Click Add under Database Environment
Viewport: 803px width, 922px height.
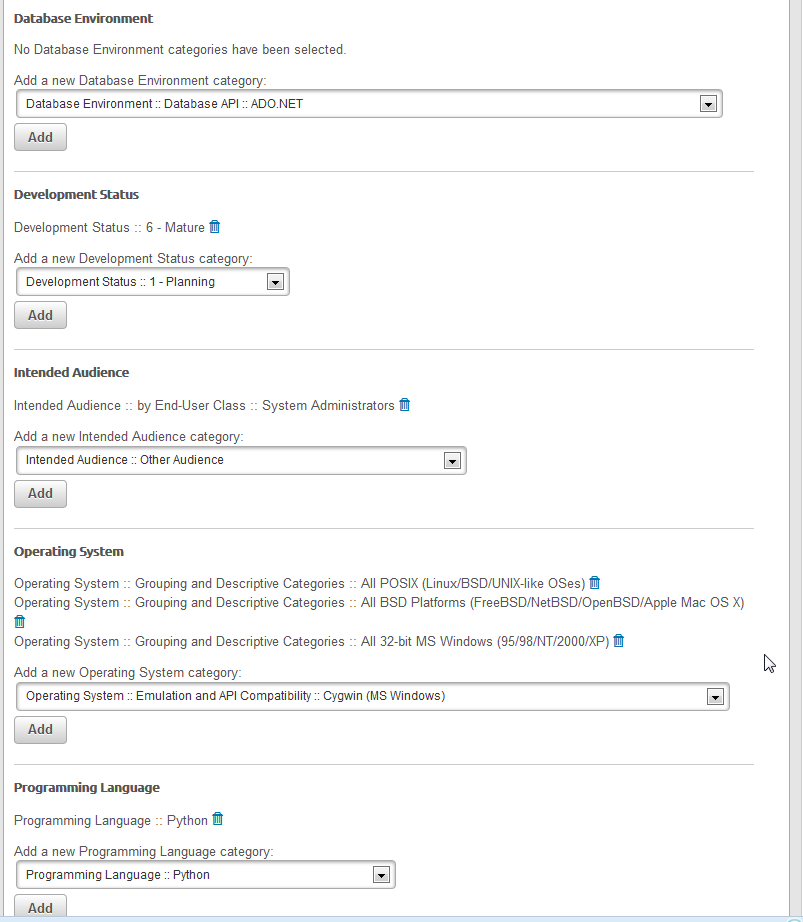pos(40,137)
